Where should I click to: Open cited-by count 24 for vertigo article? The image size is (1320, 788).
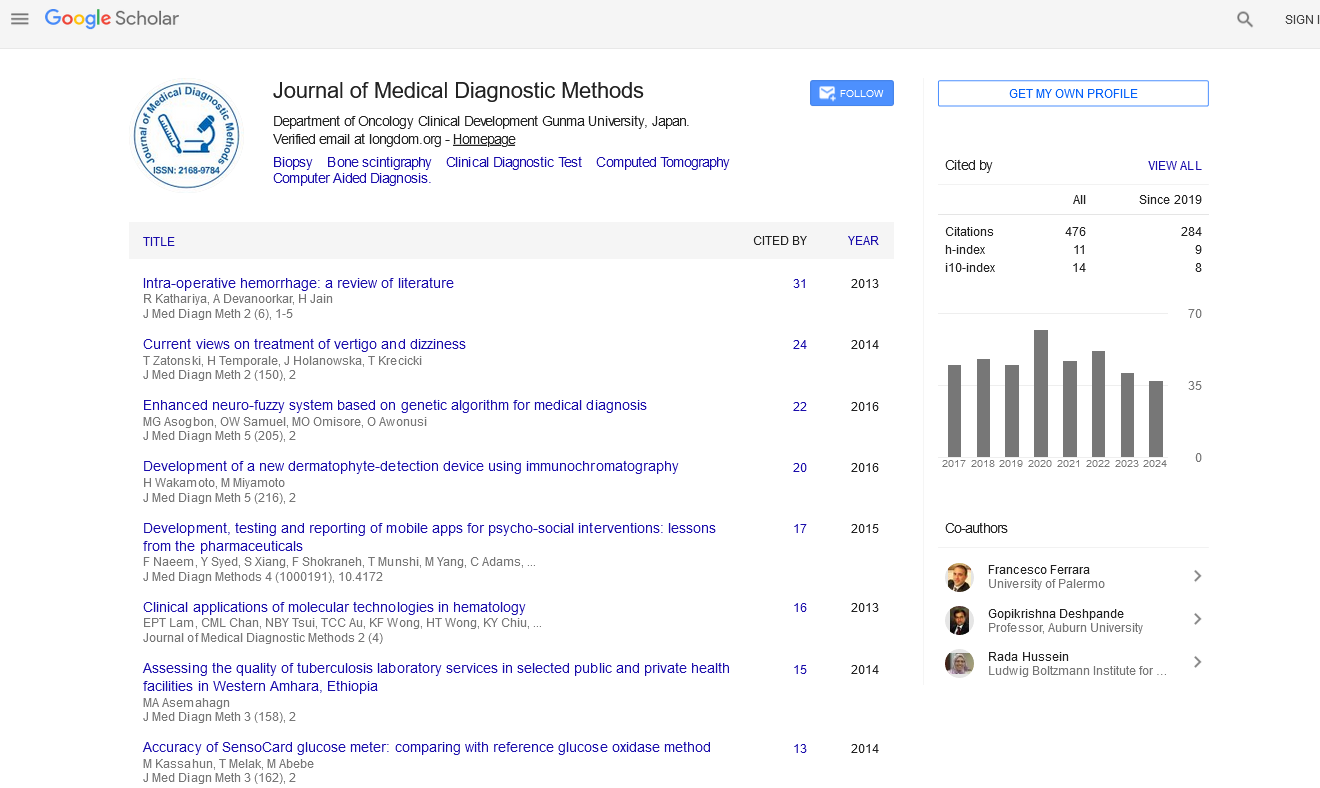coord(799,345)
